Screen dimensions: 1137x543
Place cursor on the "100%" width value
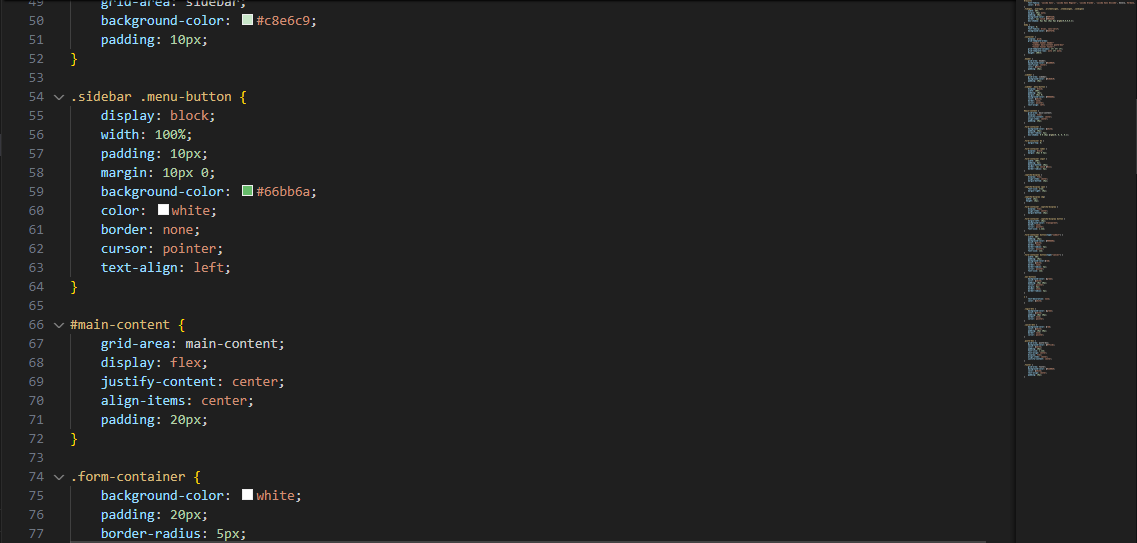click(172, 135)
